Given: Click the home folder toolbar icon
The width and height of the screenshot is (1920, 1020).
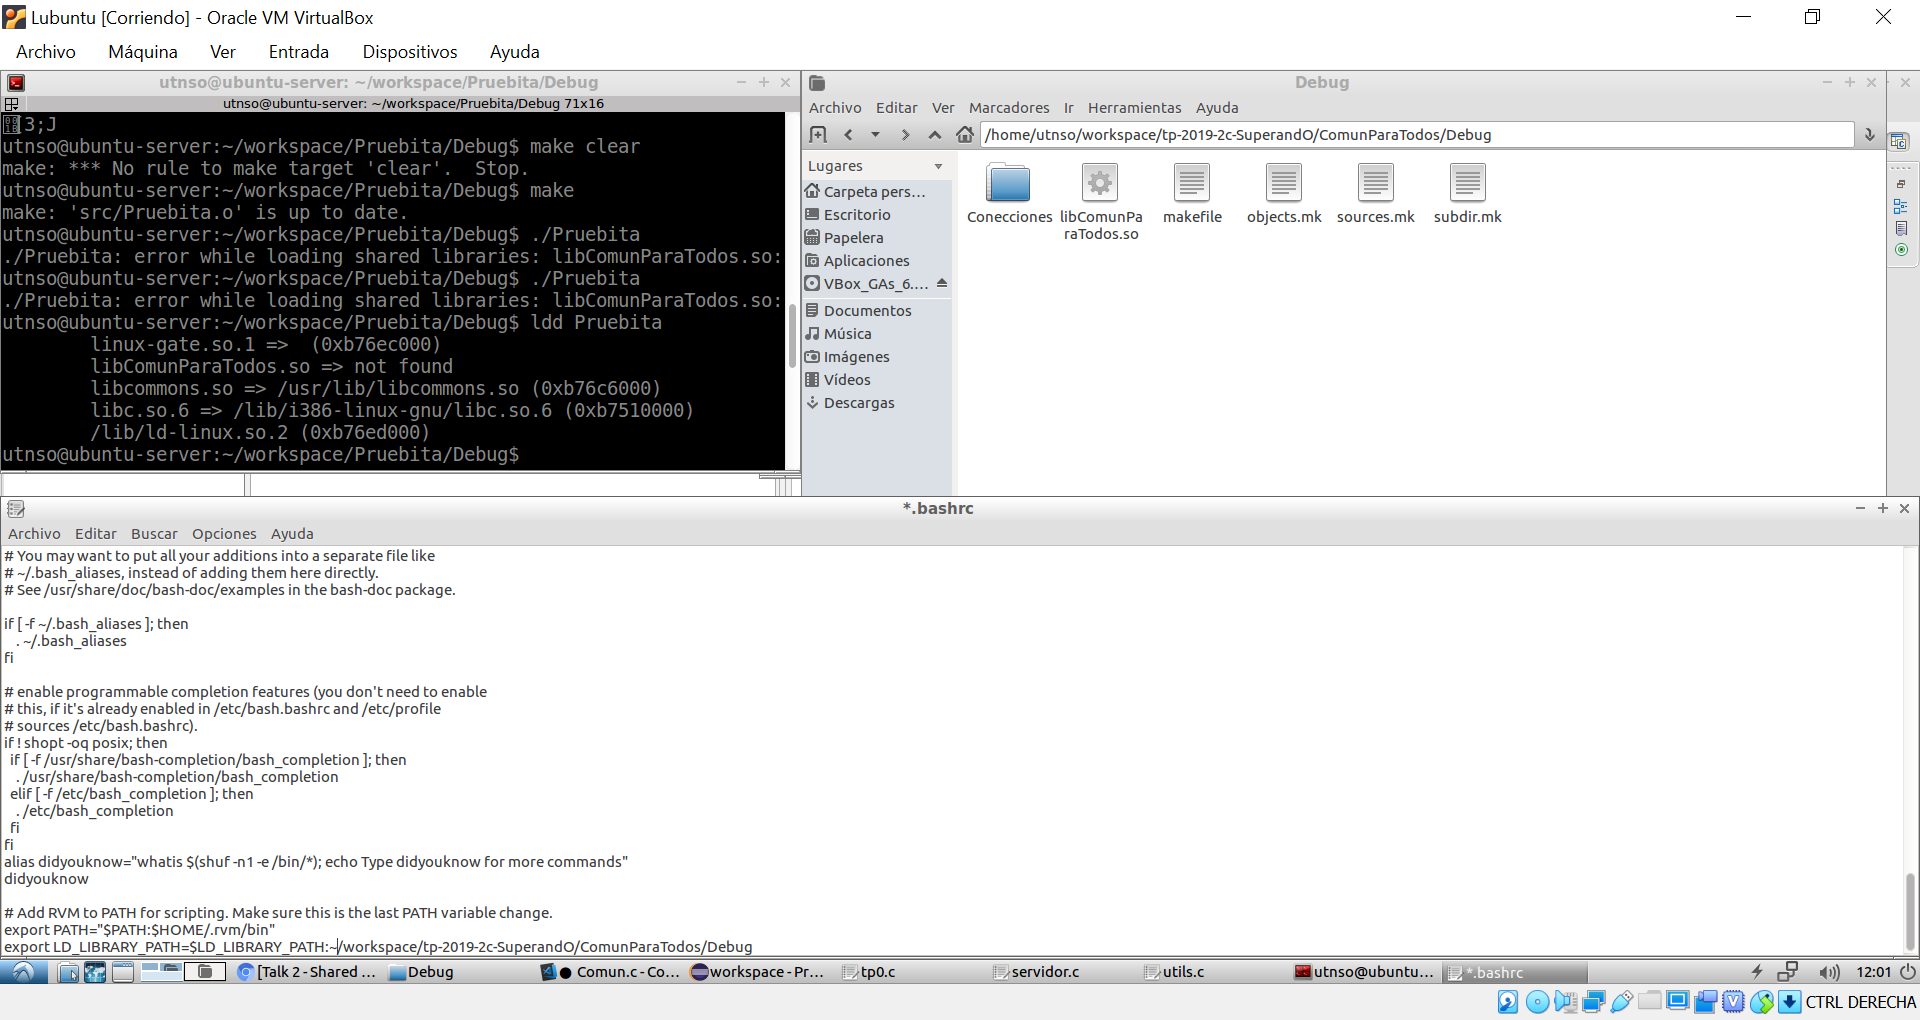Looking at the screenshot, I should point(964,135).
